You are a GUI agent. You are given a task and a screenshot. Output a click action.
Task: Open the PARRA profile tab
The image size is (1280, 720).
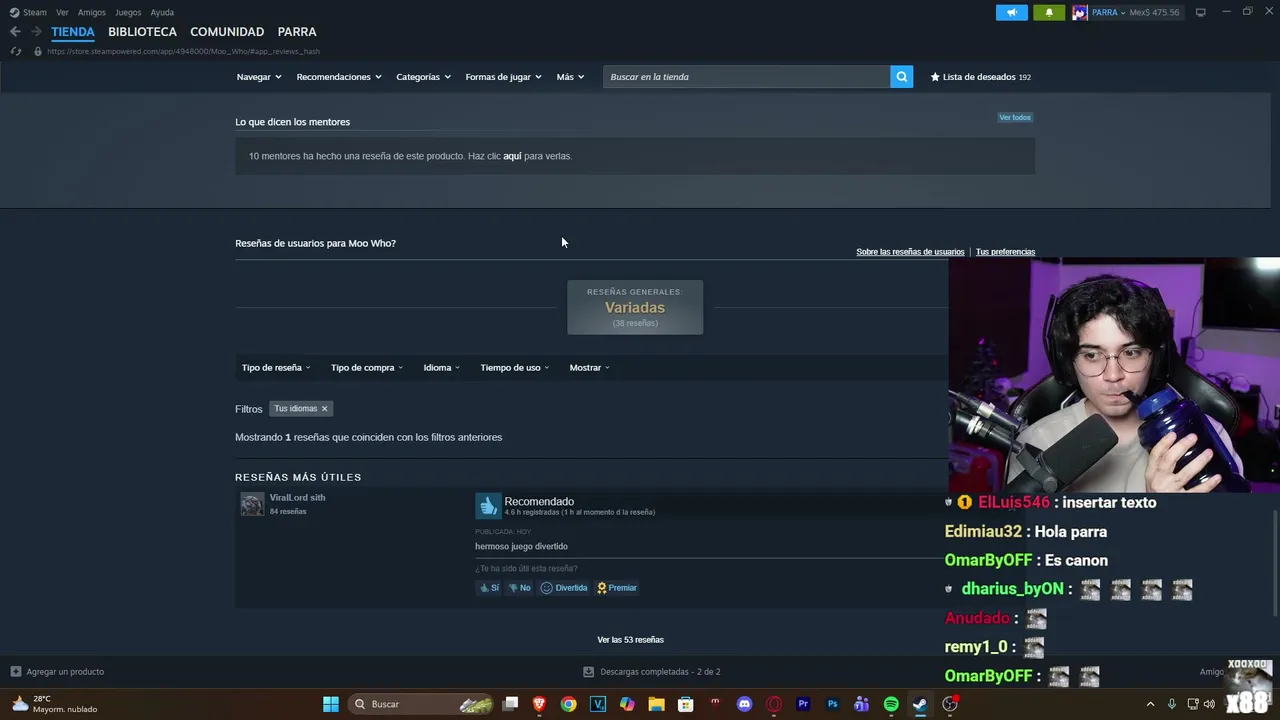pyautogui.click(x=297, y=32)
